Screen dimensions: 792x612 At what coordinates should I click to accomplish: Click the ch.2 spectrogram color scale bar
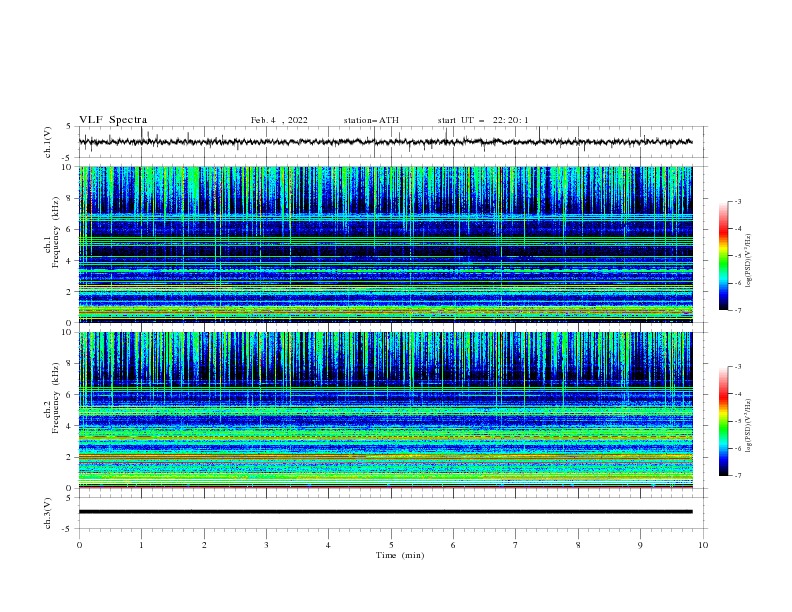723,421
